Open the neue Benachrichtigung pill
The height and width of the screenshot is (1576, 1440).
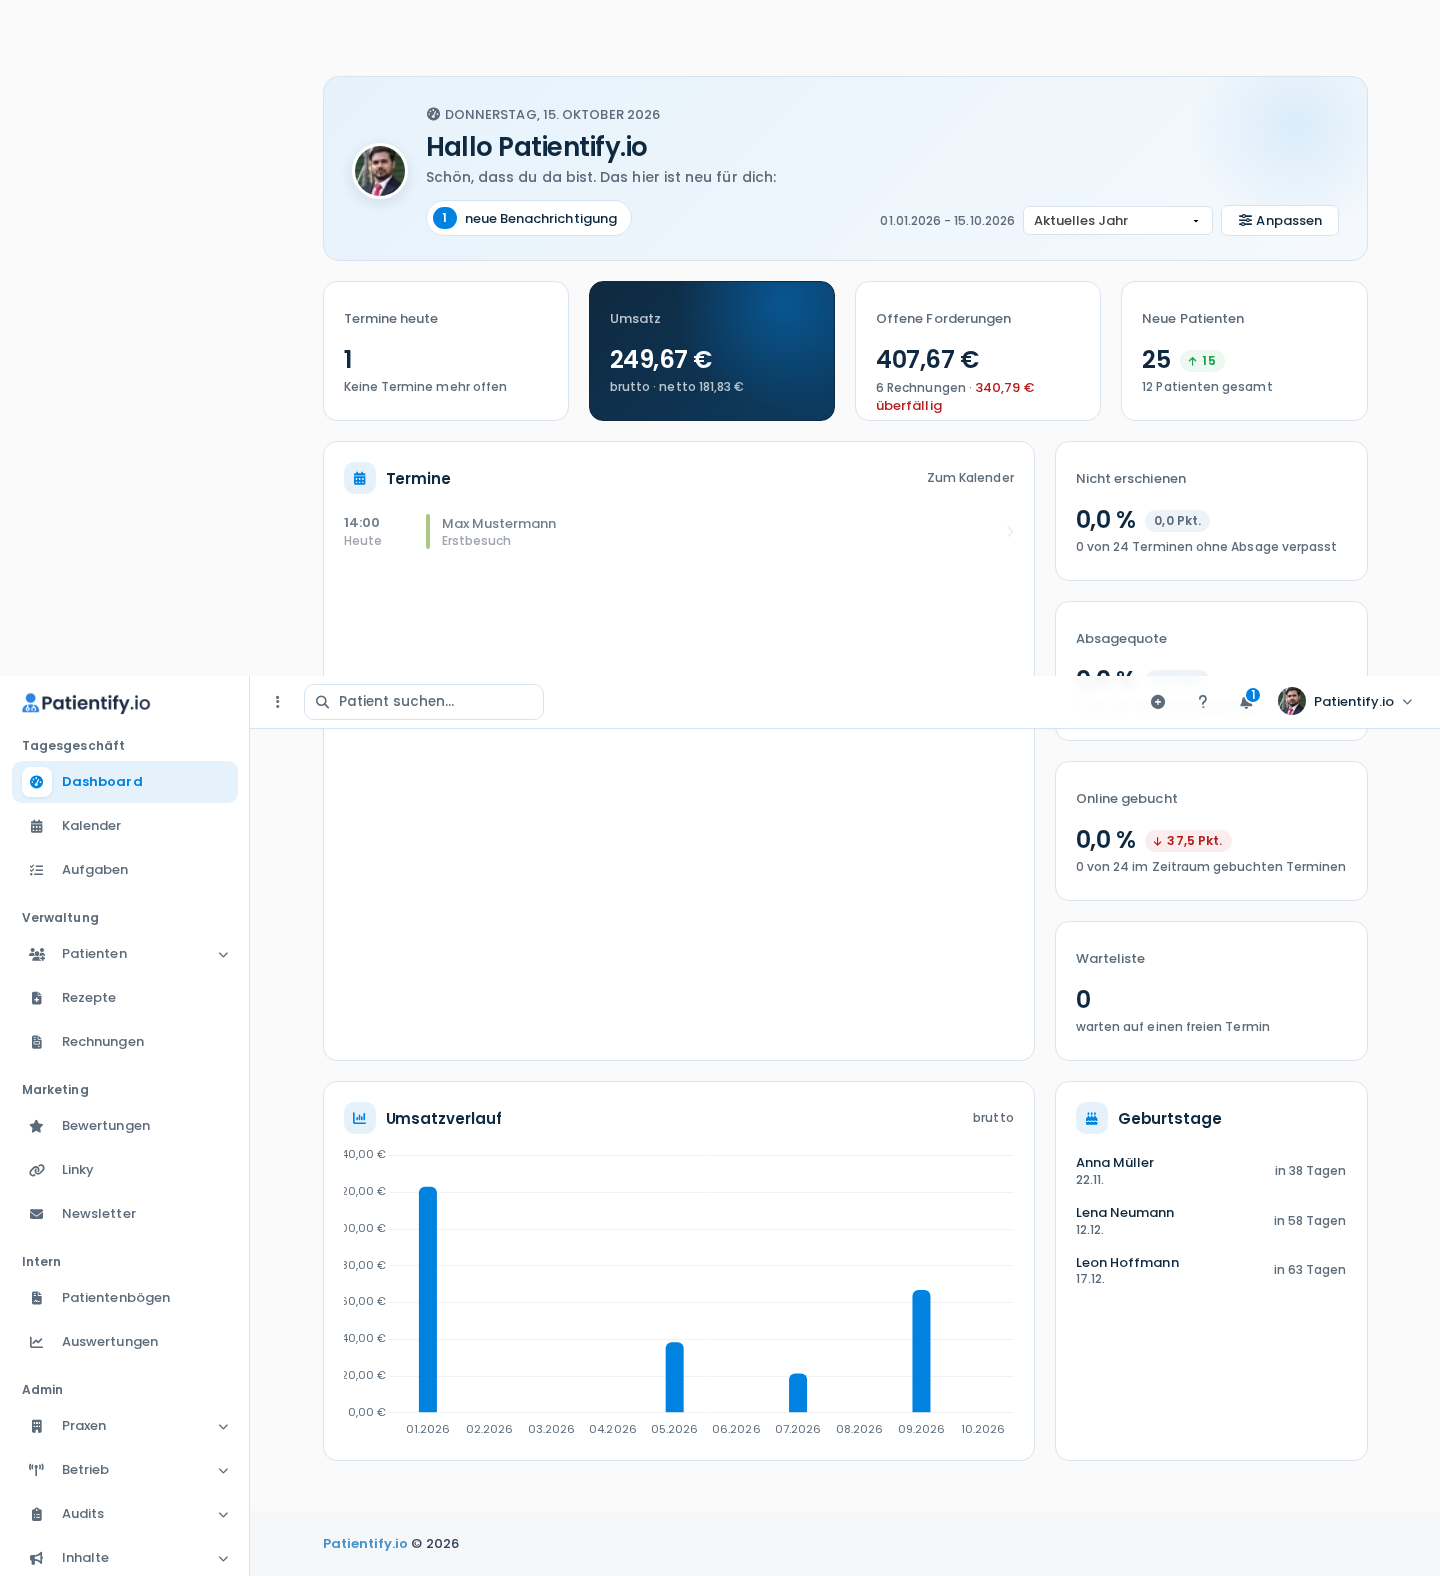(529, 218)
